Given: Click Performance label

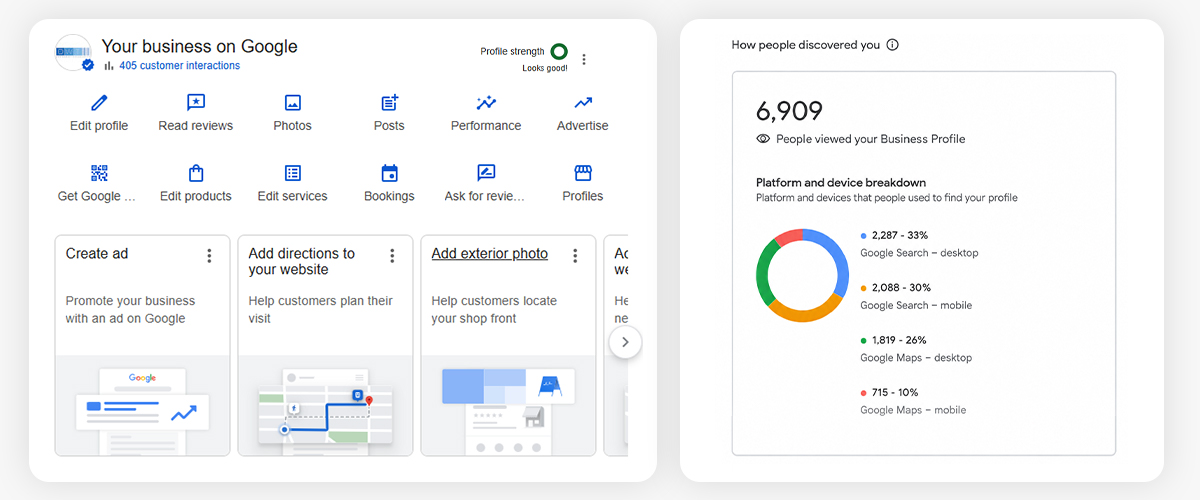Looking at the screenshot, I should click(x=486, y=126).
